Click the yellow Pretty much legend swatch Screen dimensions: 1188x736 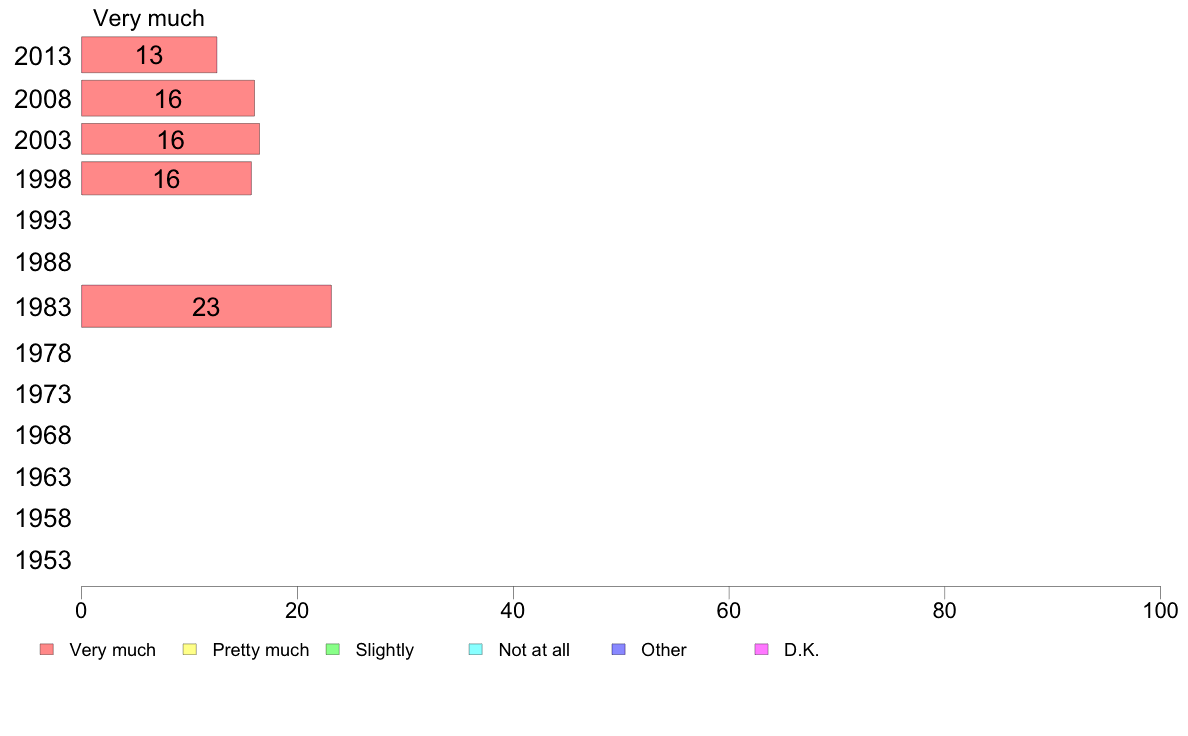[x=190, y=650]
